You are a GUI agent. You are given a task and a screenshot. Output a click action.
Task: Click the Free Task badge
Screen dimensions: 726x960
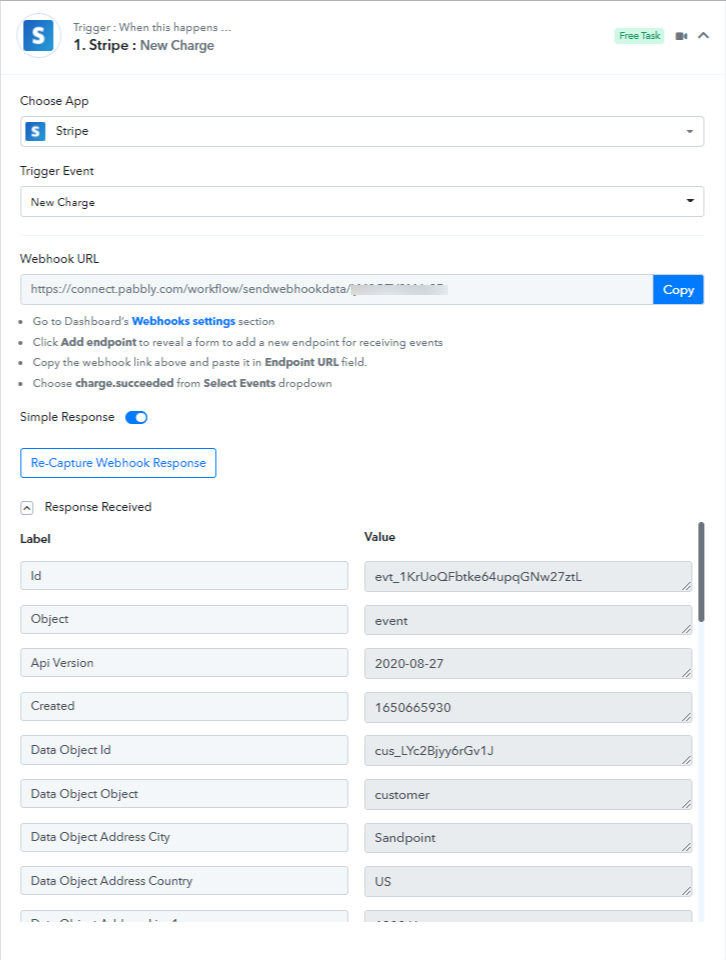(x=639, y=36)
